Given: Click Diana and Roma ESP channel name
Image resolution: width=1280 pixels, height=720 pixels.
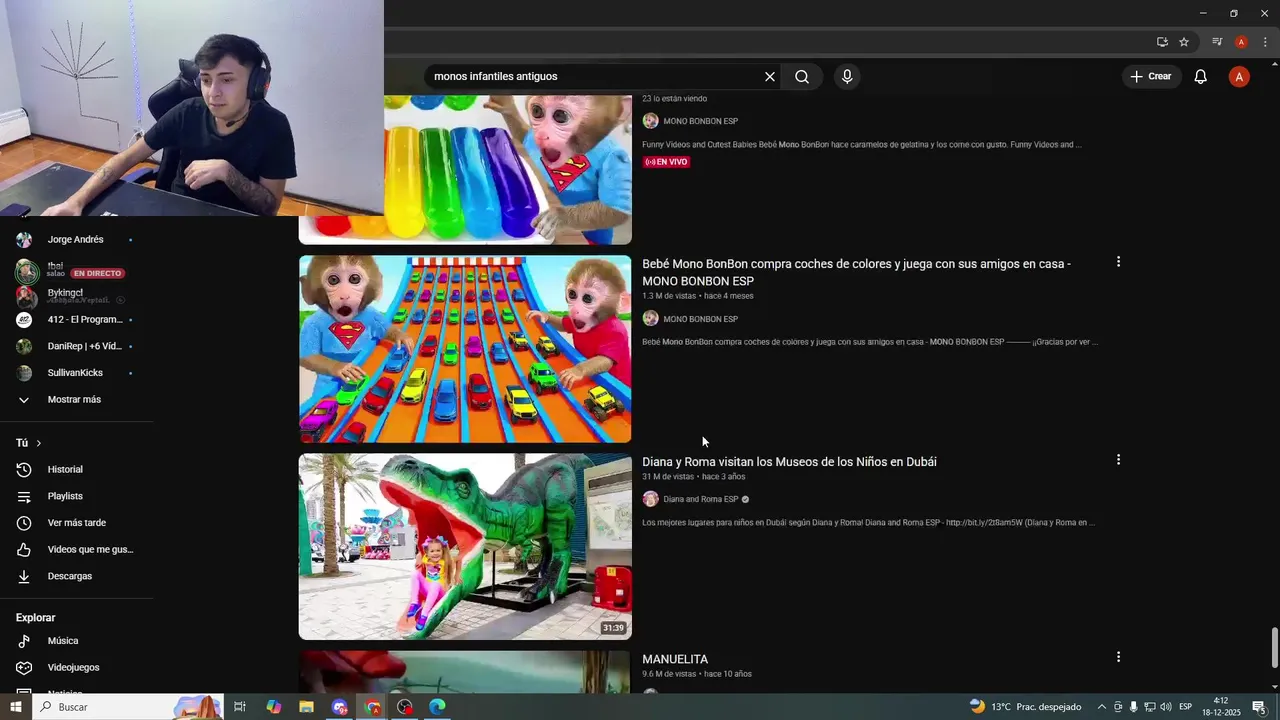Looking at the screenshot, I should point(701,499).
